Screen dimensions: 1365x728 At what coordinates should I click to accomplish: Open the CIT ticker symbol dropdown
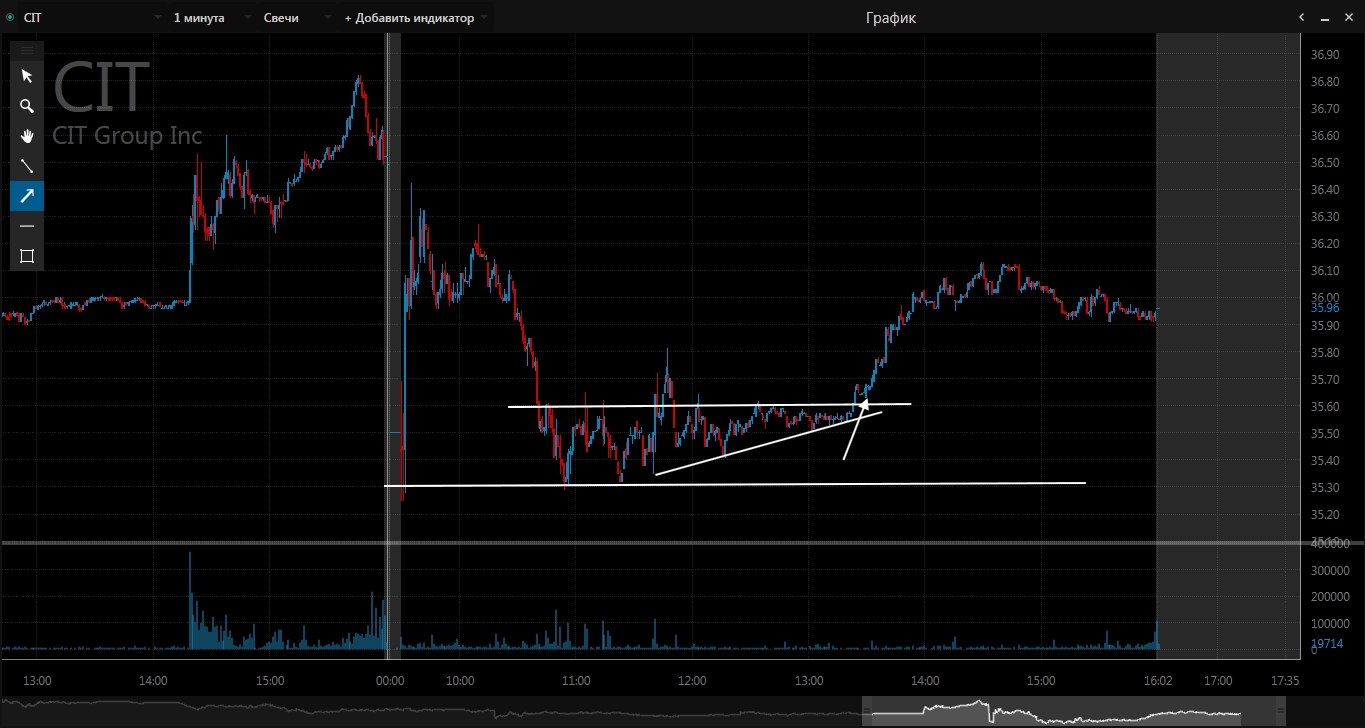pyautogui.click(x=158, y=18)
